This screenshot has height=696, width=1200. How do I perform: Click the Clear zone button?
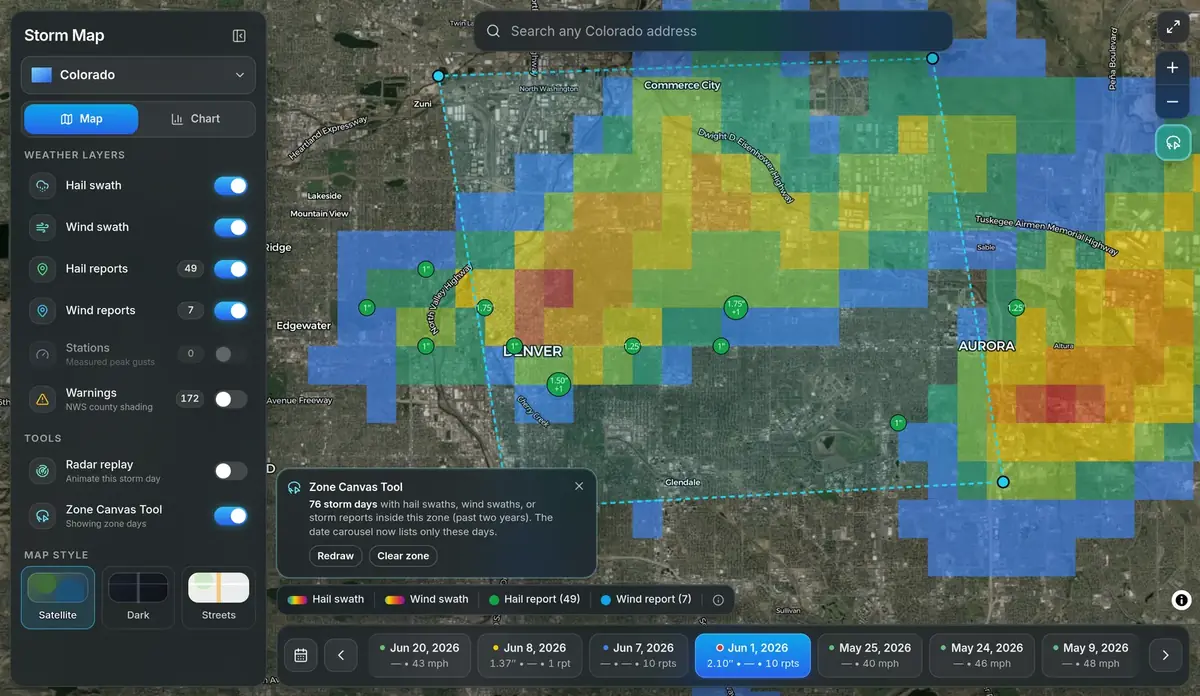click(x=403, y=556)
